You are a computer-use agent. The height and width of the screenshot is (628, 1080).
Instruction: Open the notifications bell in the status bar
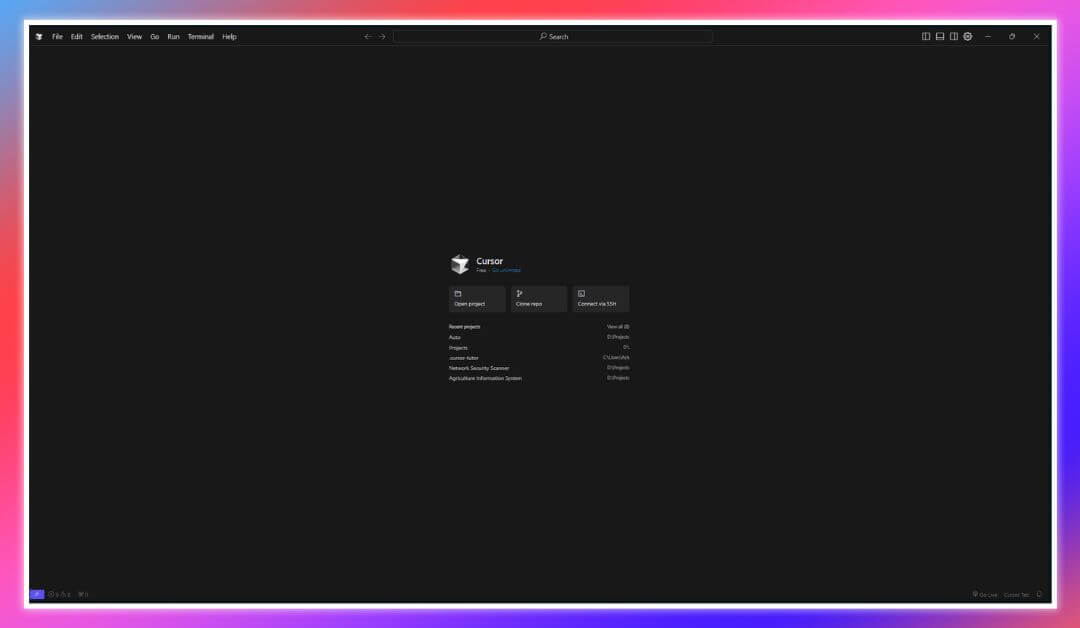(x=1039, y=594)
